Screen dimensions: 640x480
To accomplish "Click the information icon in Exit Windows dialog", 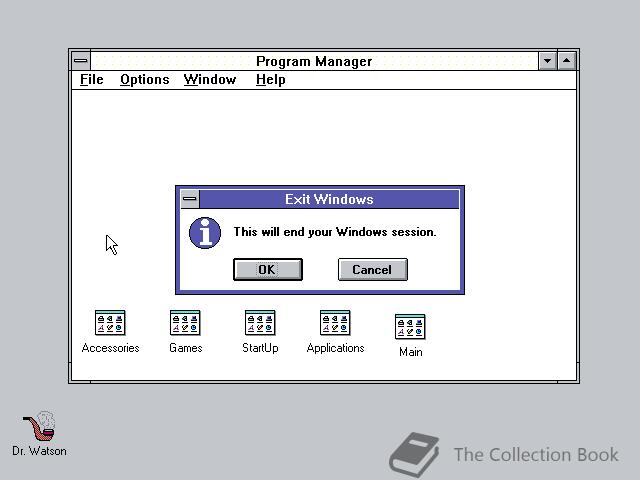I will pyautogui.click(x=205, y=233).
